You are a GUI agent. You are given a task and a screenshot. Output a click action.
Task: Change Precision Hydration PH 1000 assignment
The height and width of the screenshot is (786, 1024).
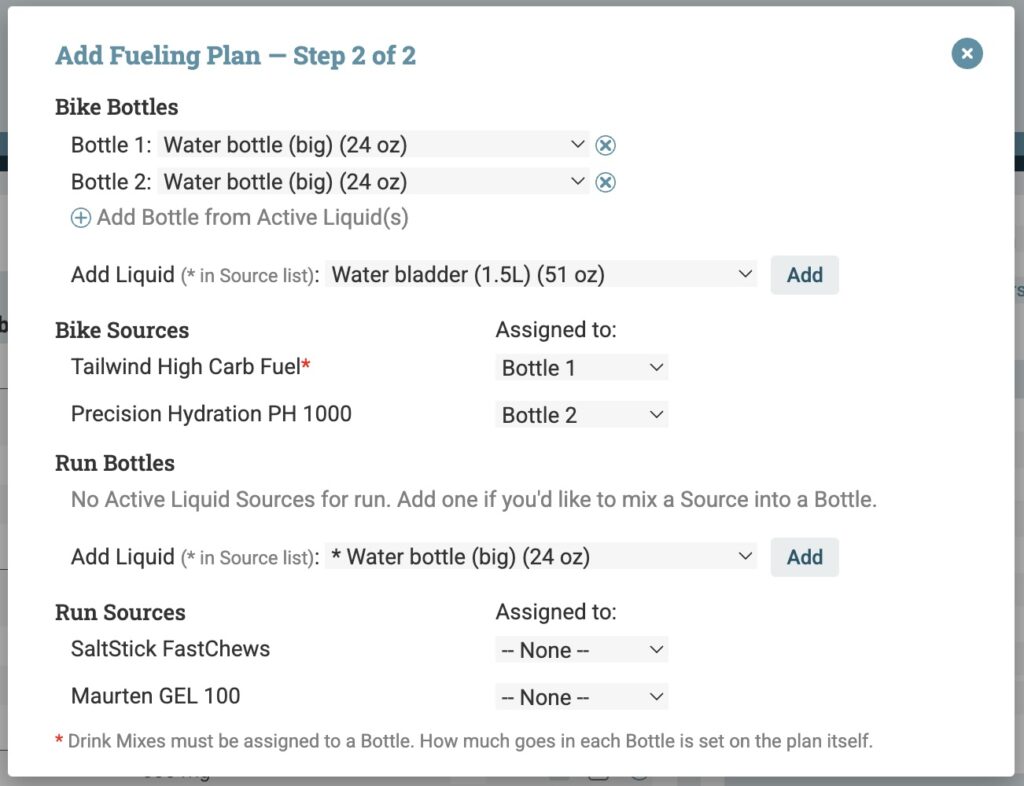(x=581, y=415)
